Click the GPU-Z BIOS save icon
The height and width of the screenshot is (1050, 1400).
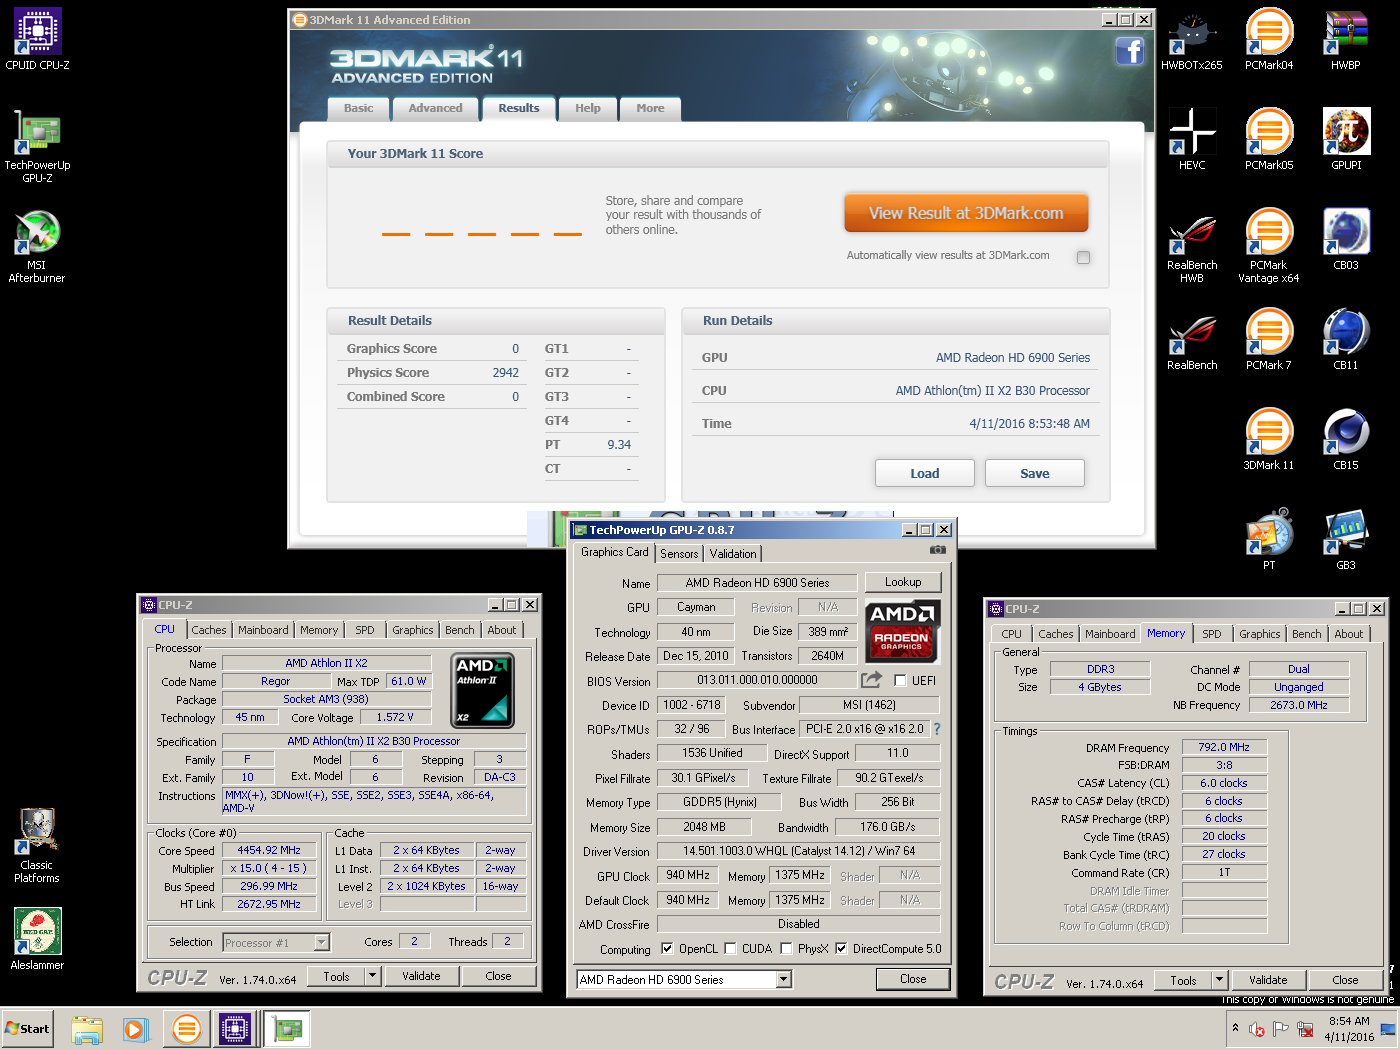pyautogui.click(x=872, y=680)
